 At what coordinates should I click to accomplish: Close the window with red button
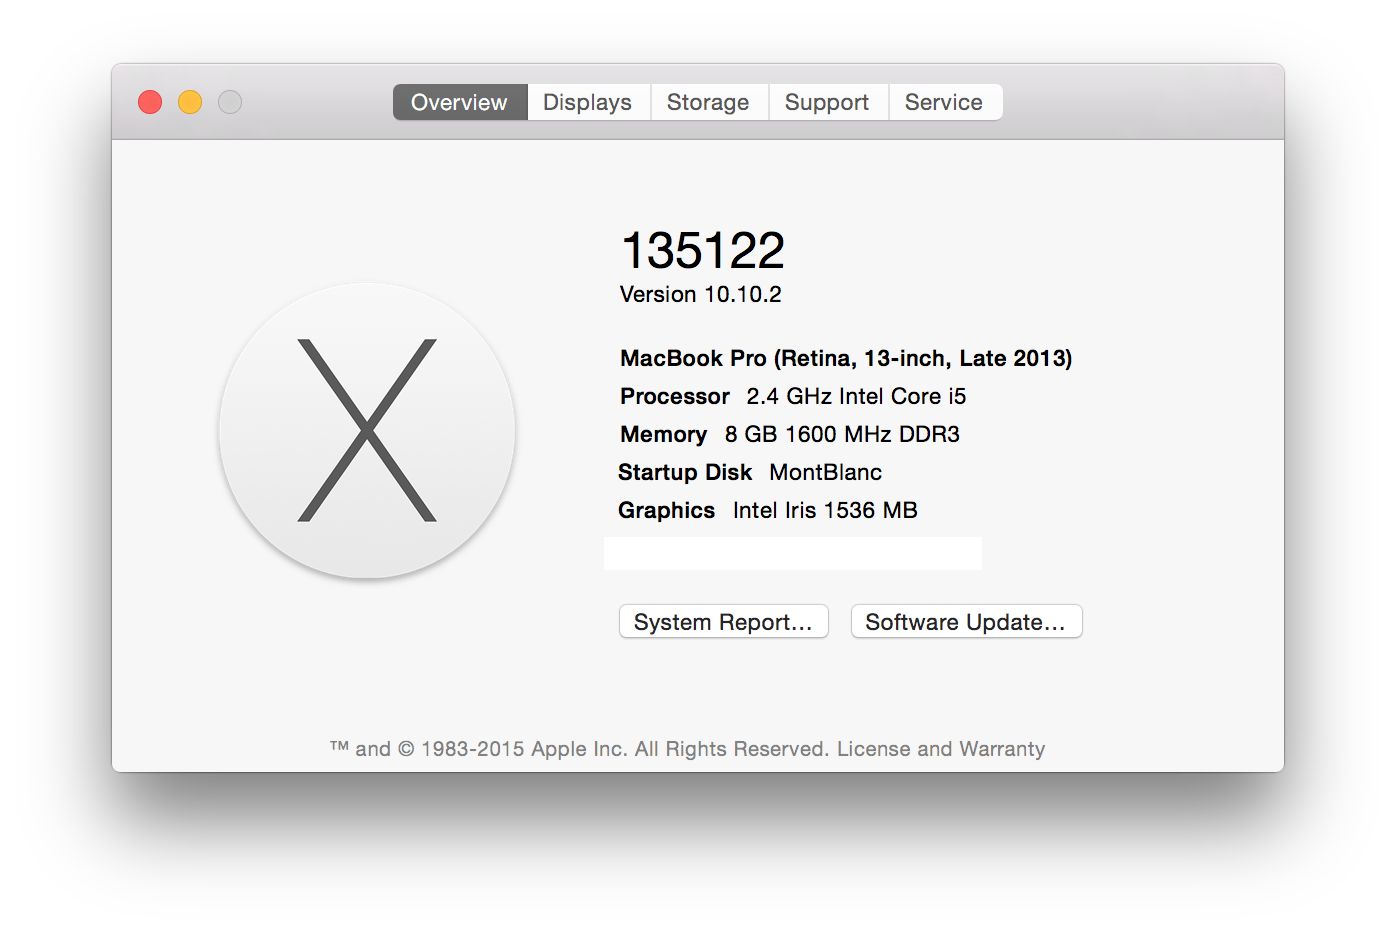(x=150, y=102)
